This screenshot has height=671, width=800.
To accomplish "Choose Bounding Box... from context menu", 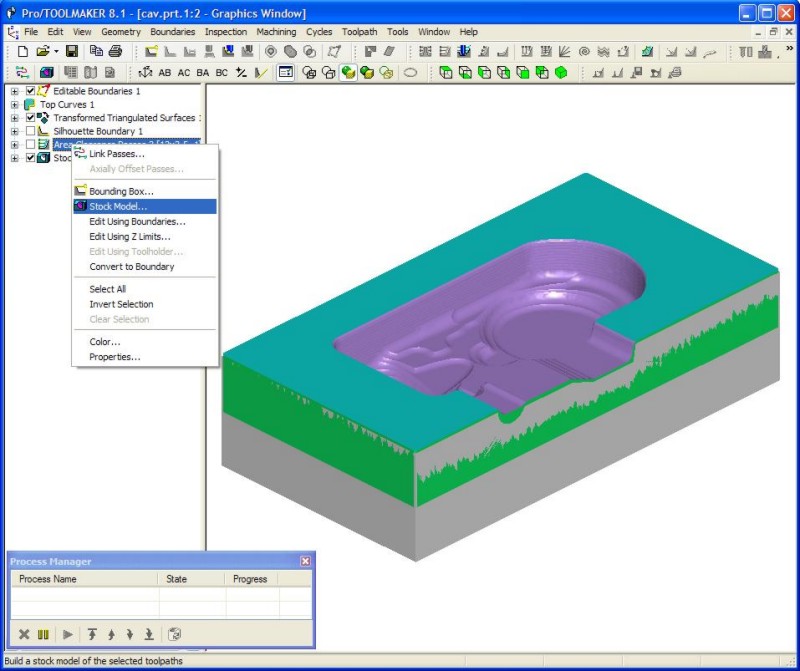I will pos(145,191).
